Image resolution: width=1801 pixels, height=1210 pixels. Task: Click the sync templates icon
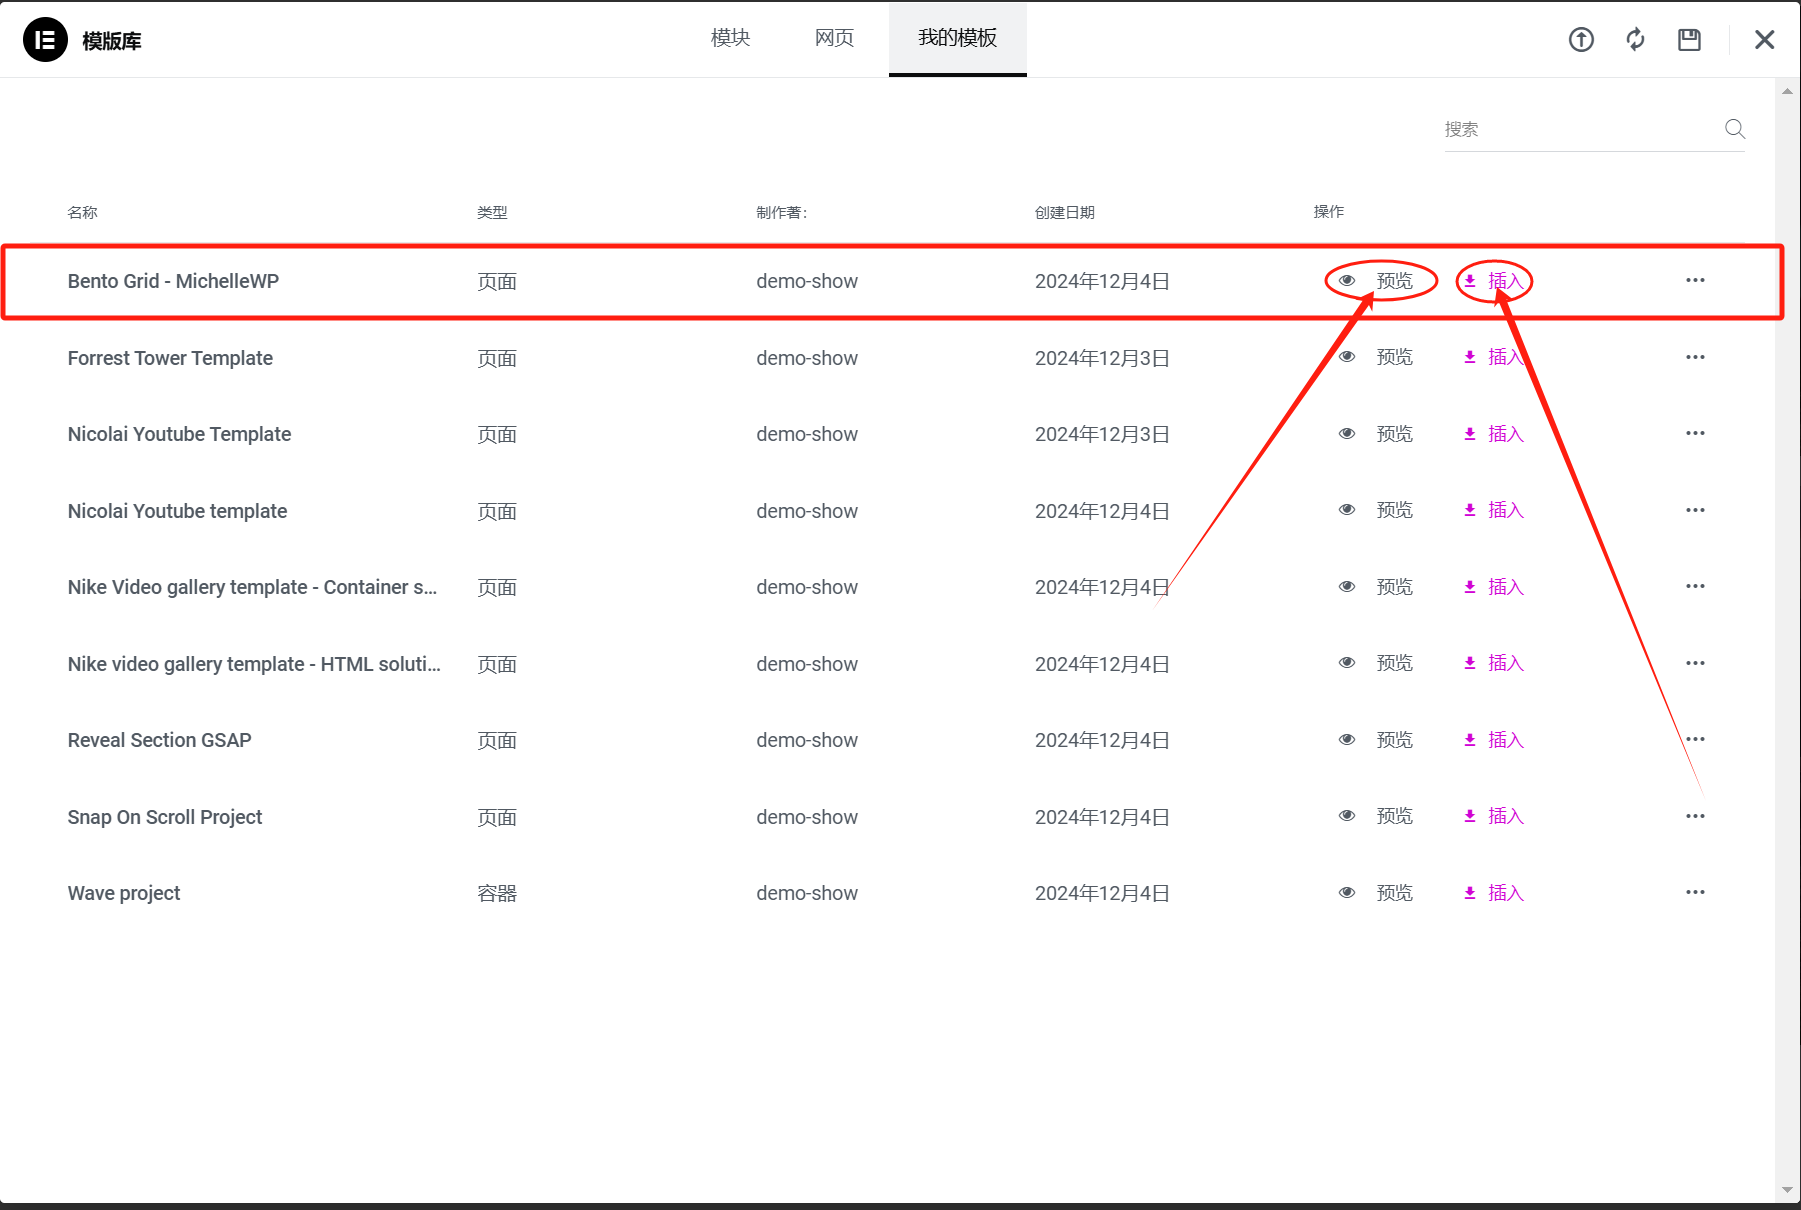click(1635, 39)
